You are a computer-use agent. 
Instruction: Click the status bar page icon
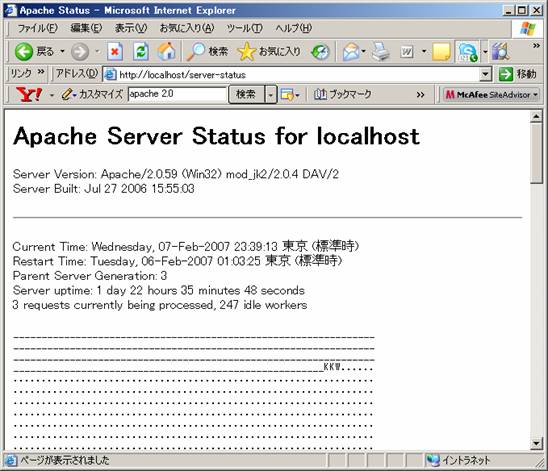pos(11,460)
